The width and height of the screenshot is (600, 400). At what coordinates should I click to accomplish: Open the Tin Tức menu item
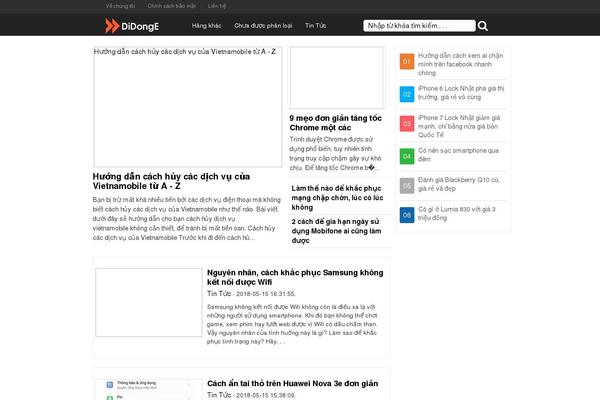pyautogui.click(x=316, y=26)
